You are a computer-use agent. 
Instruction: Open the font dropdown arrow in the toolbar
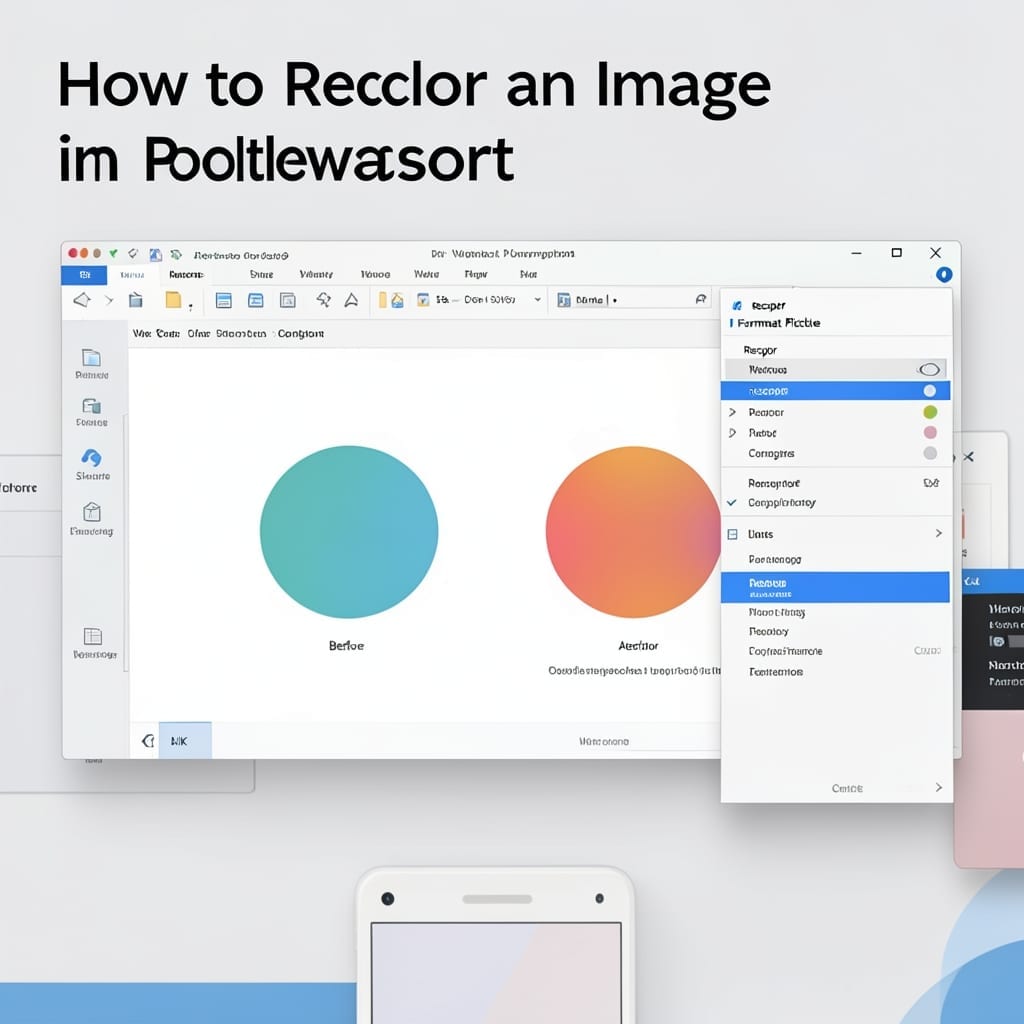[x=537, y=299]
